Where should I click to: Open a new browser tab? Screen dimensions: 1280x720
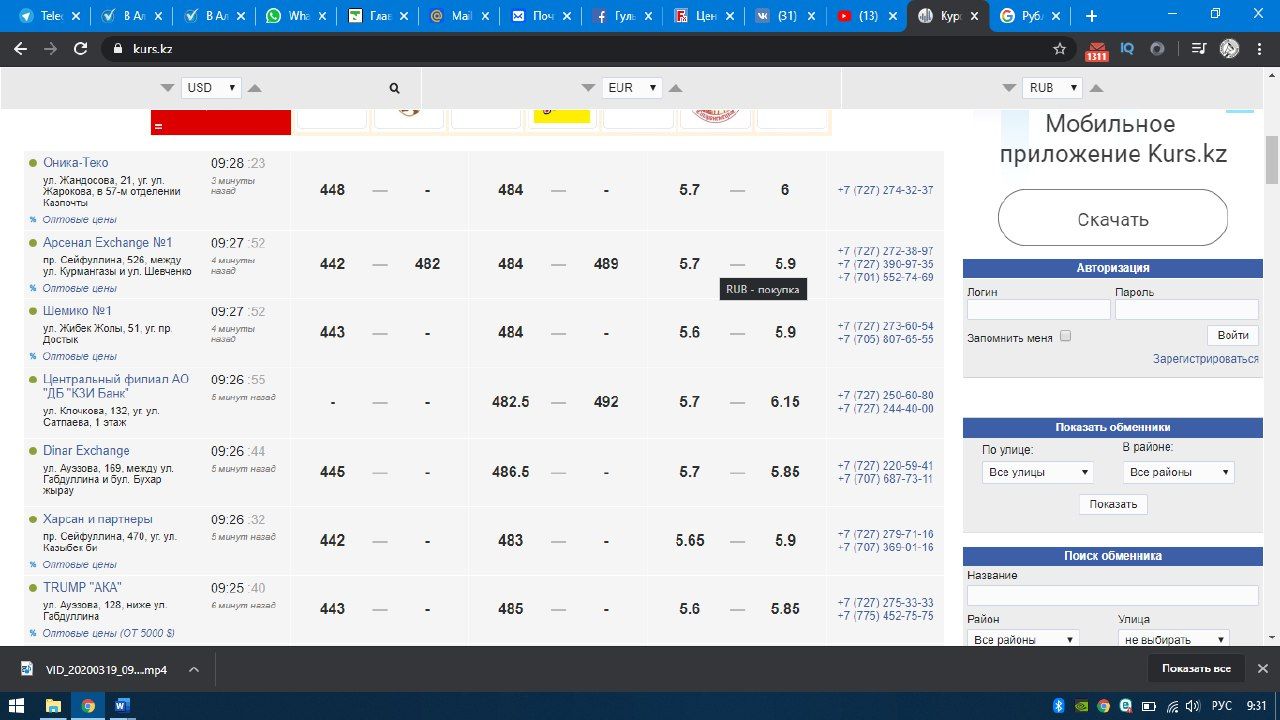coord(1091,16)
